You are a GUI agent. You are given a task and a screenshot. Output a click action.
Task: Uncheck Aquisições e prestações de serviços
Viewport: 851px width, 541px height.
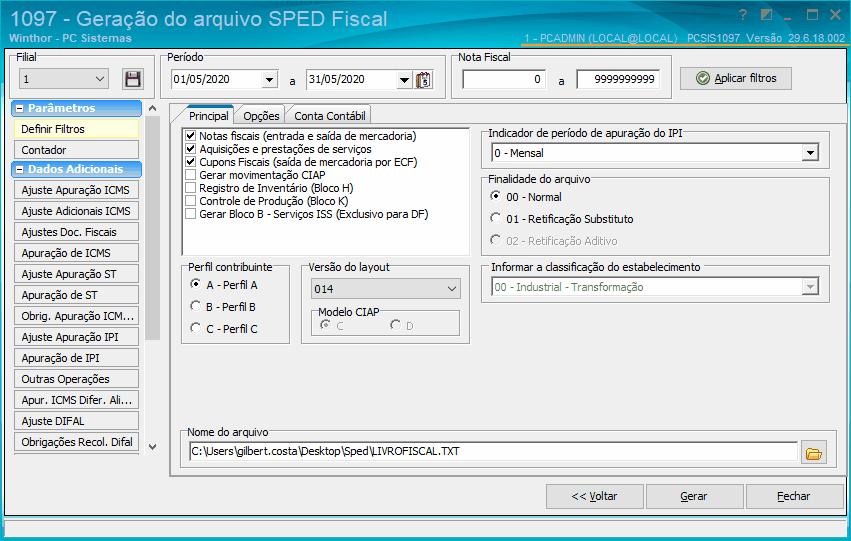coord(190,149)
